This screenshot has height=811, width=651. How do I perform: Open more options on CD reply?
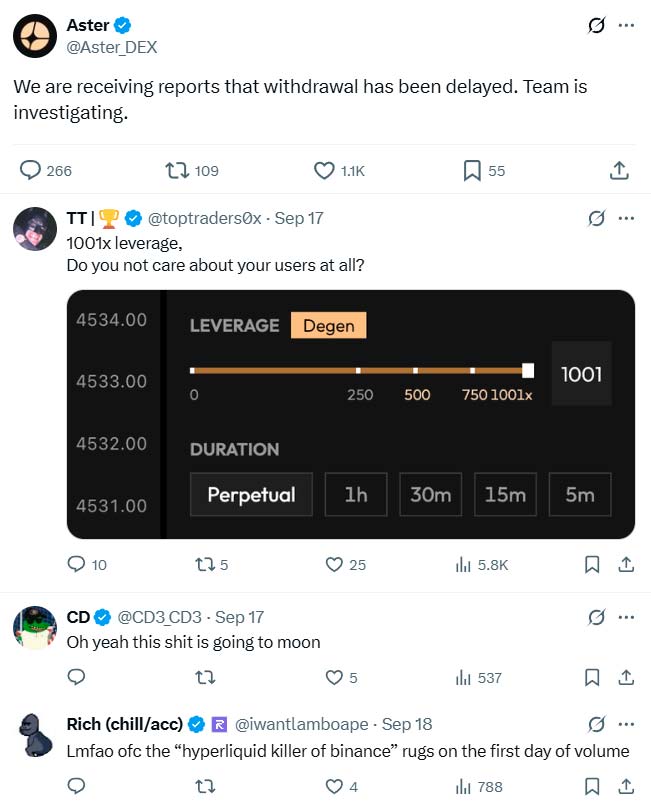click(x=627, y=617)
